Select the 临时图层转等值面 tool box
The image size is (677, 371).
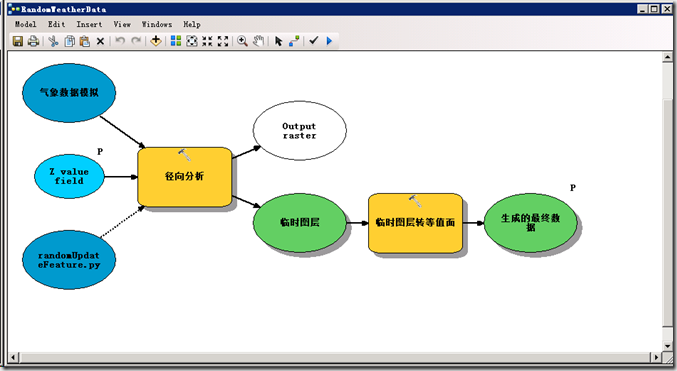point(415,223)
